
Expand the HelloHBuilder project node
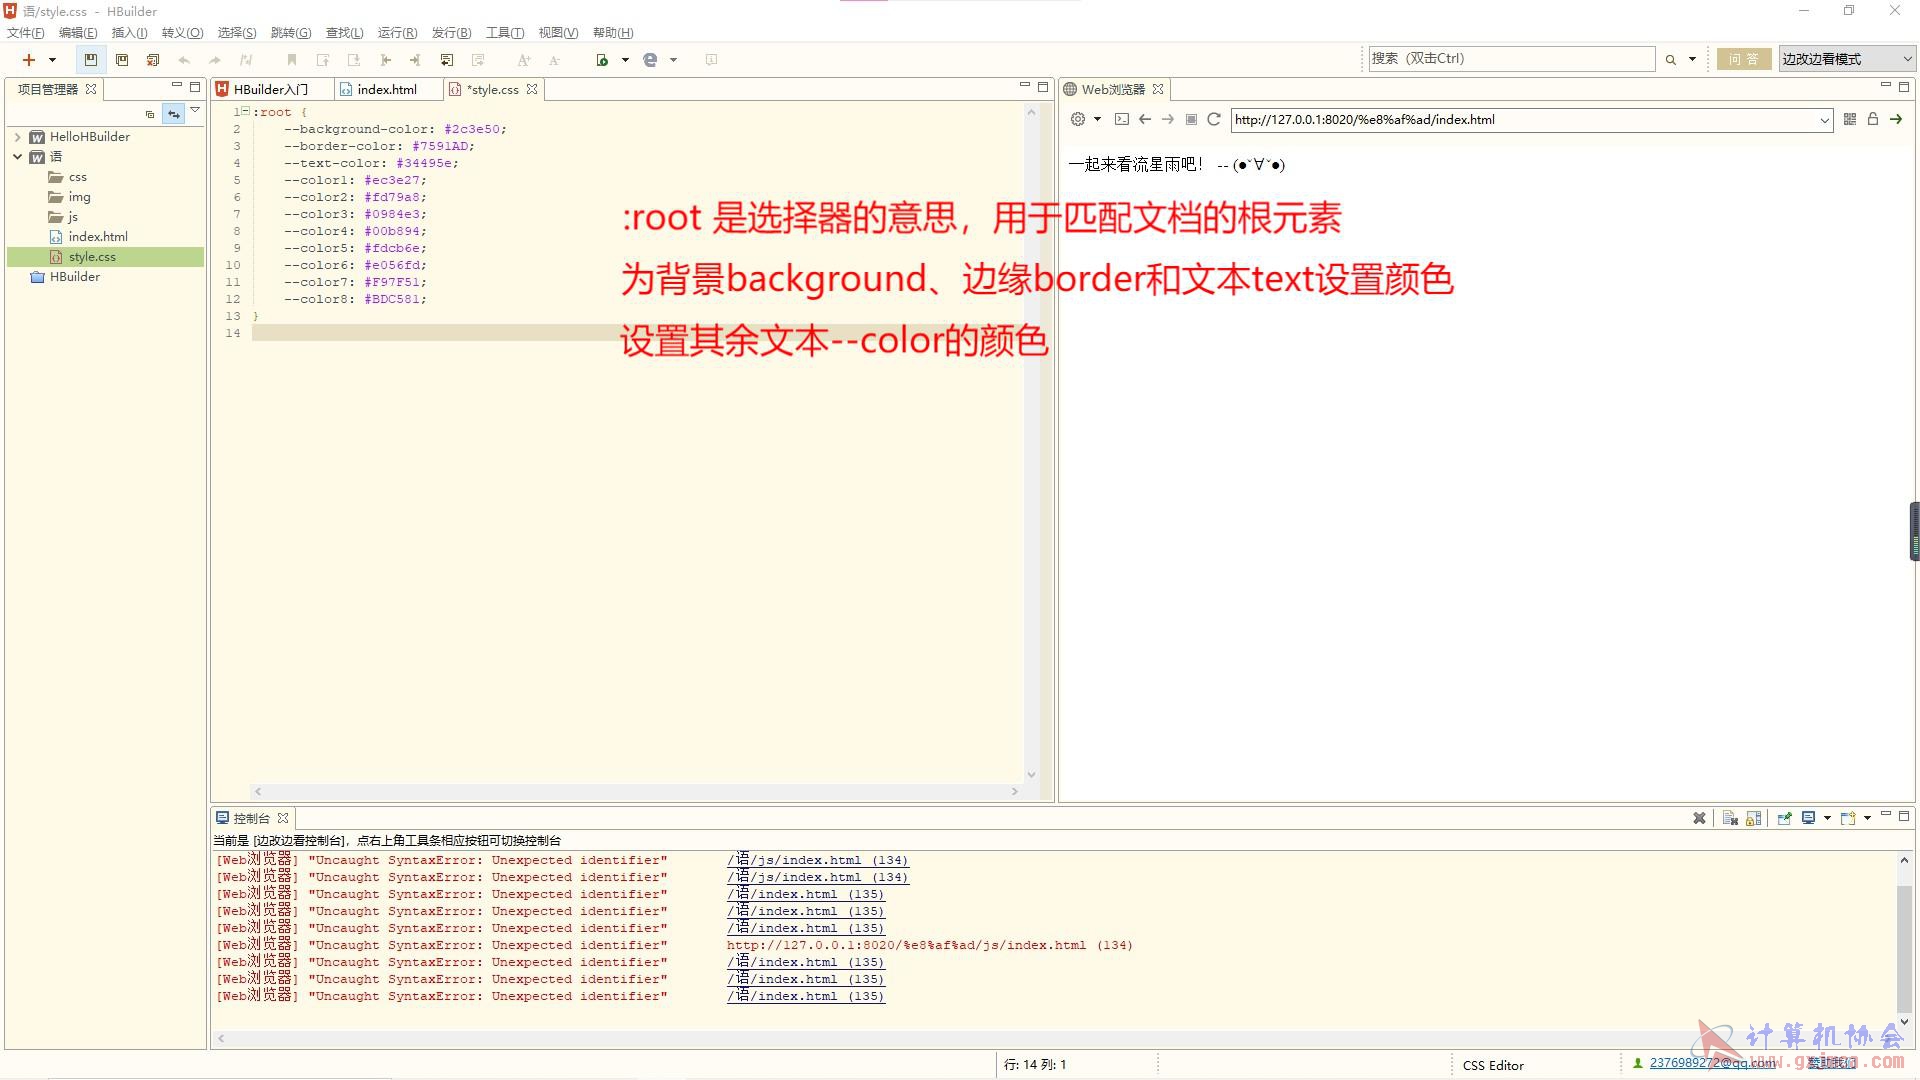pyautogui.click(x=18, y=137)
